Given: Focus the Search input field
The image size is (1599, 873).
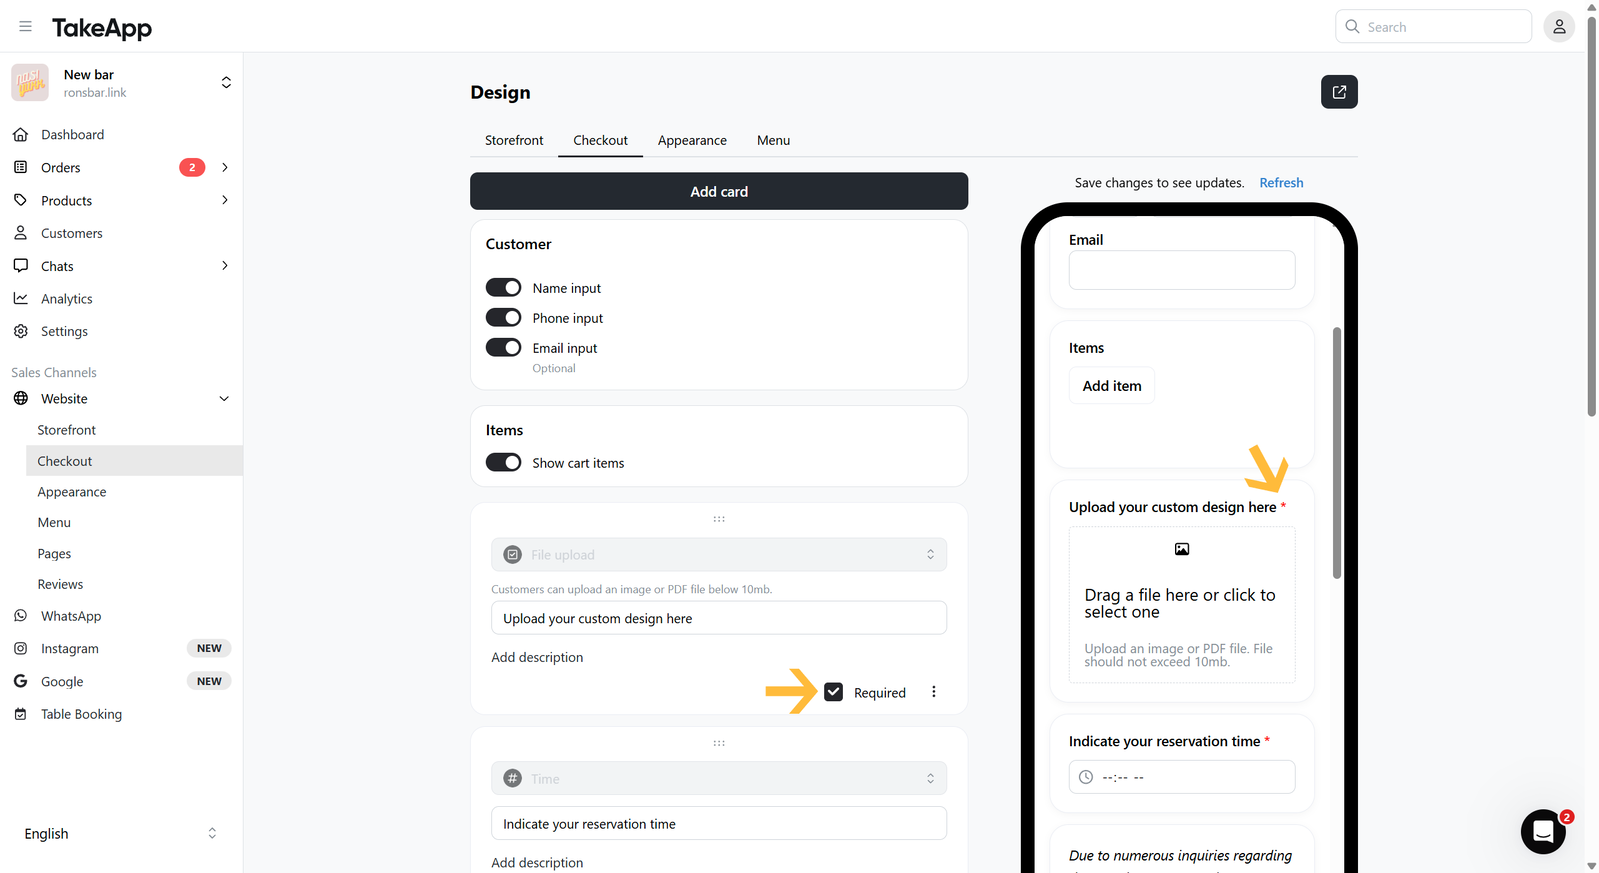Looking at the screenshot, I should (1433, 27).
